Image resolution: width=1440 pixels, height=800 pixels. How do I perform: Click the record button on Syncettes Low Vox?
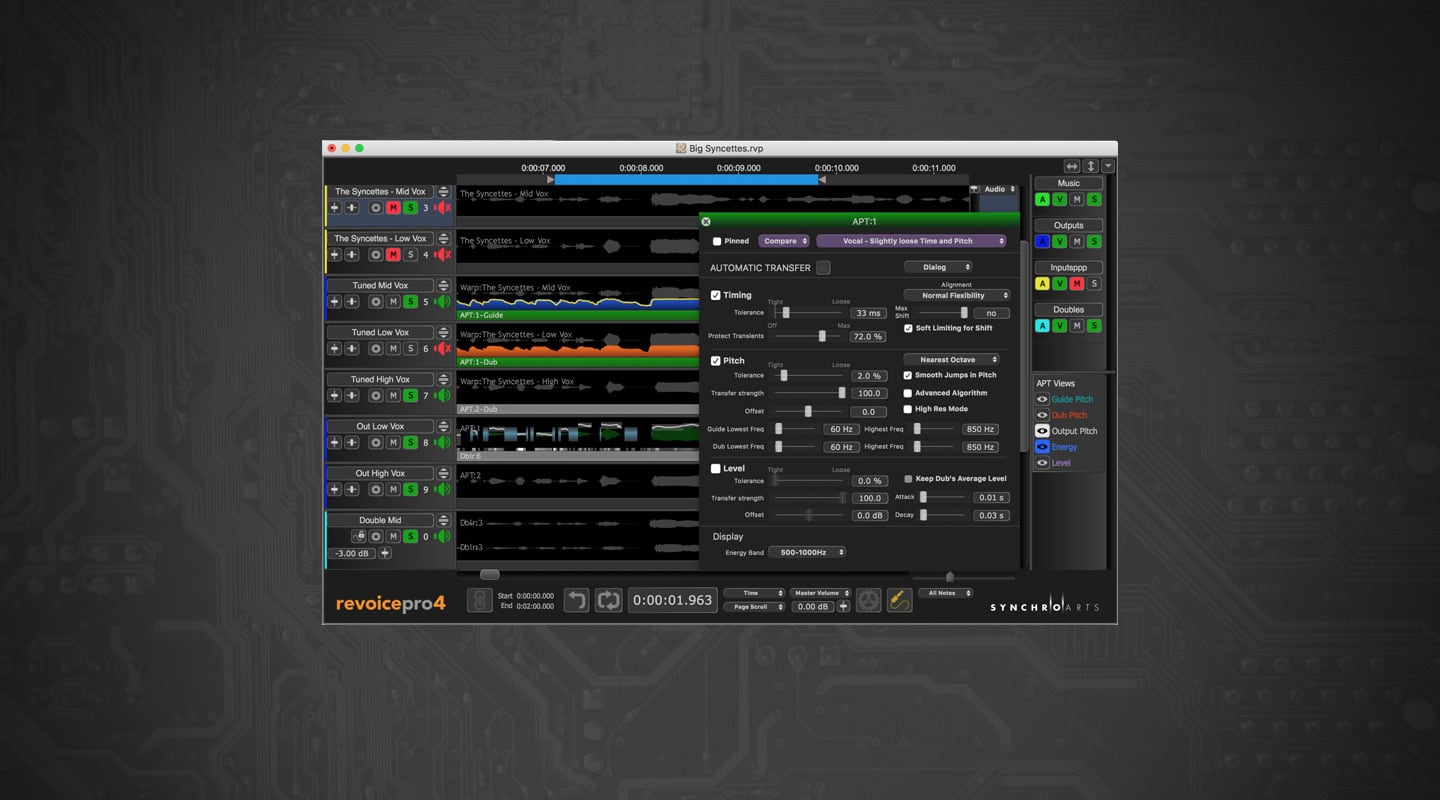tap(376, 255)
